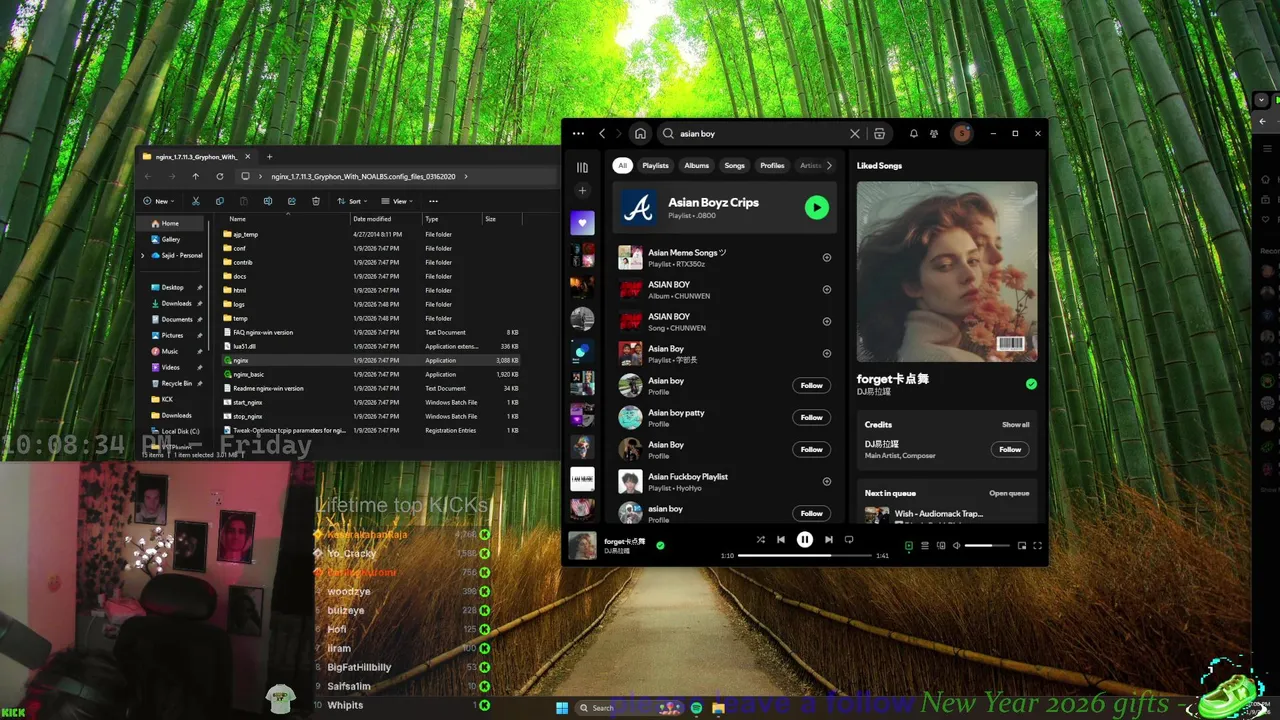Toggle Now Playing view button
Screen dimensions: 1280x720
click(x=909, y=546)
